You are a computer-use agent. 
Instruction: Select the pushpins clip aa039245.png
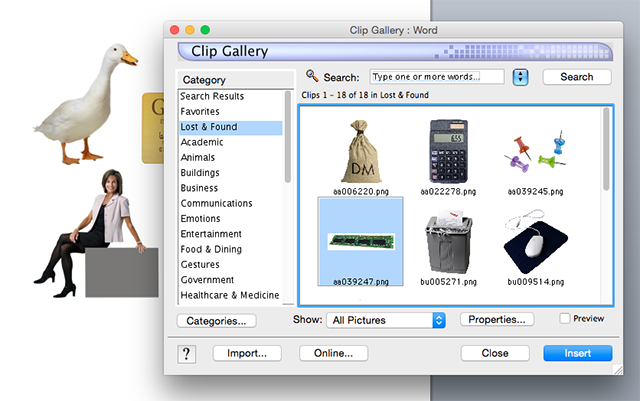[535, 161]
